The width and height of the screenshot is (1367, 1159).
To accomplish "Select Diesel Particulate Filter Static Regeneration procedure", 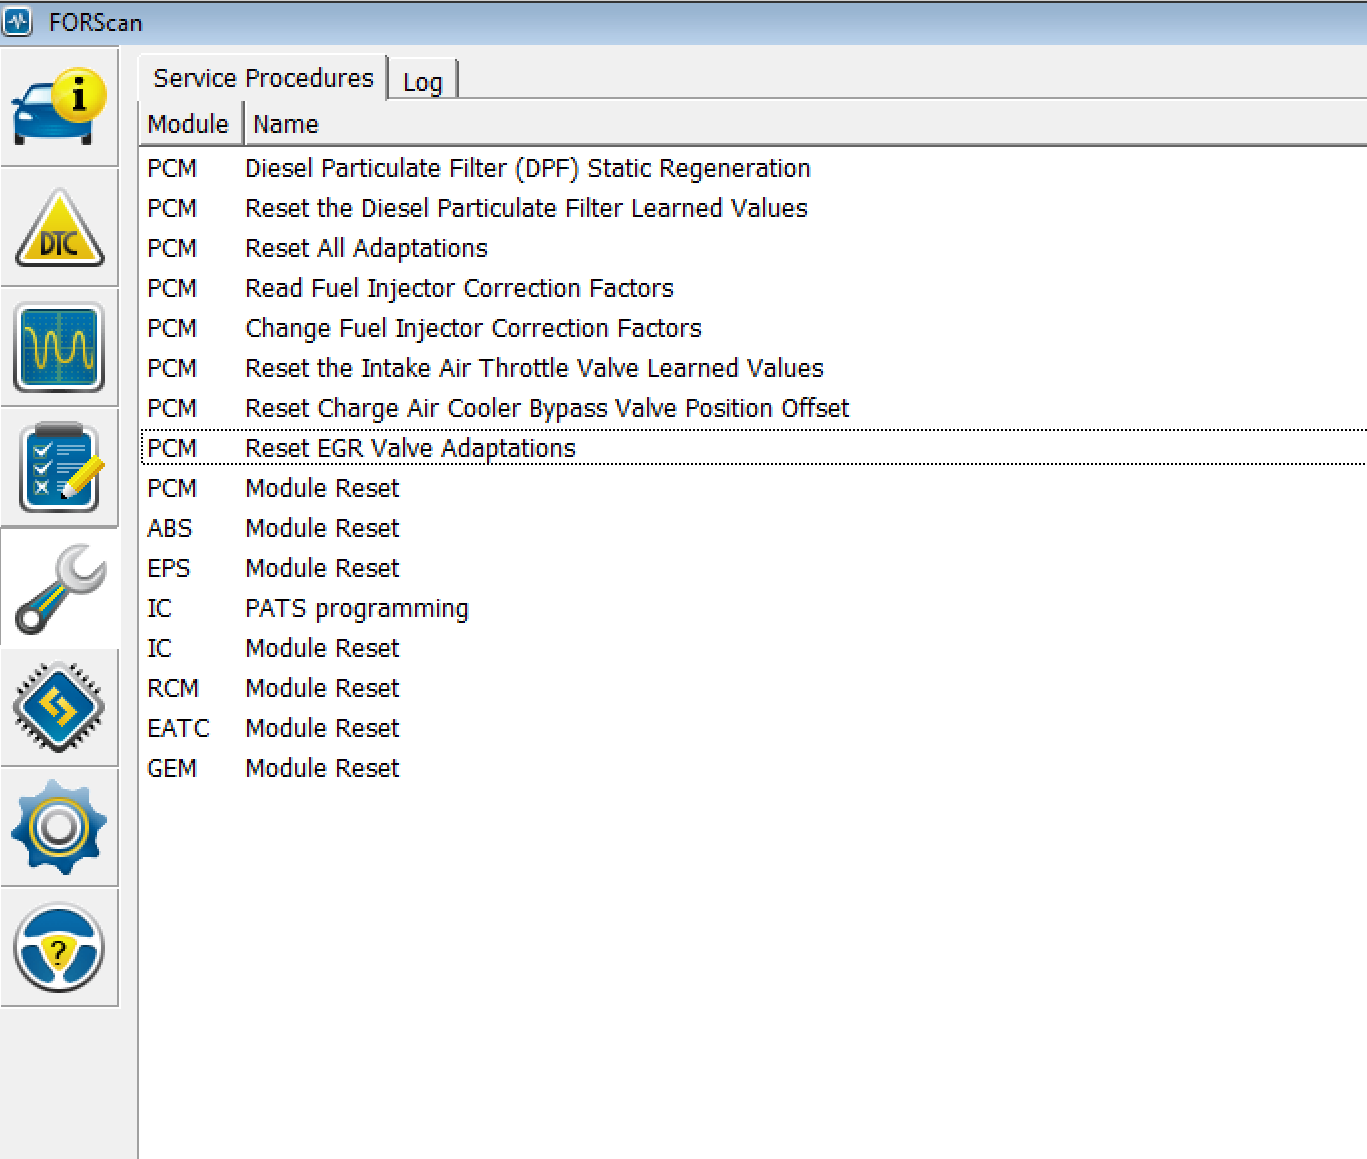I will 527,168.
